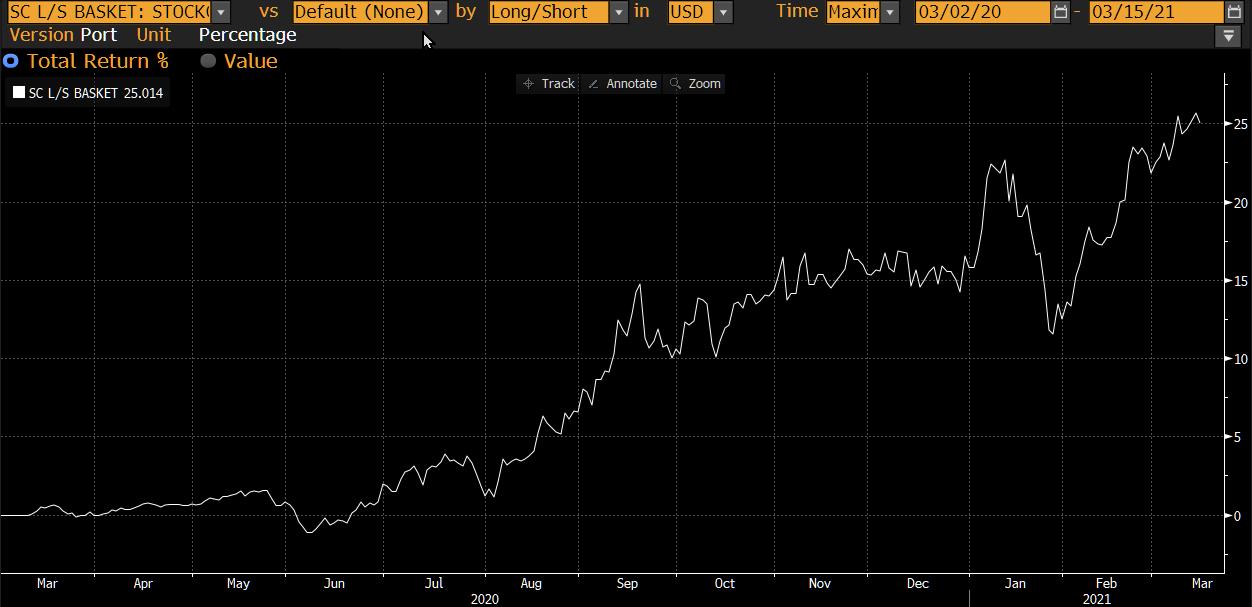Expand the Default (None) benchmark dropdown
This screenshot has height=607, width=1252.
tap(438, 12)
